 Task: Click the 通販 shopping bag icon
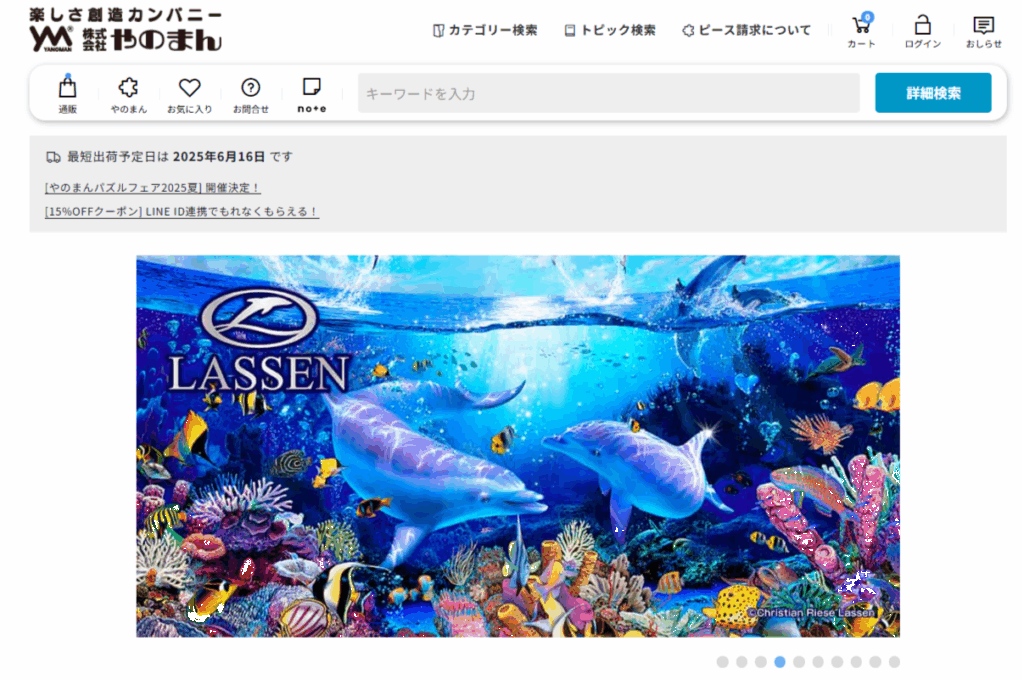68,87
